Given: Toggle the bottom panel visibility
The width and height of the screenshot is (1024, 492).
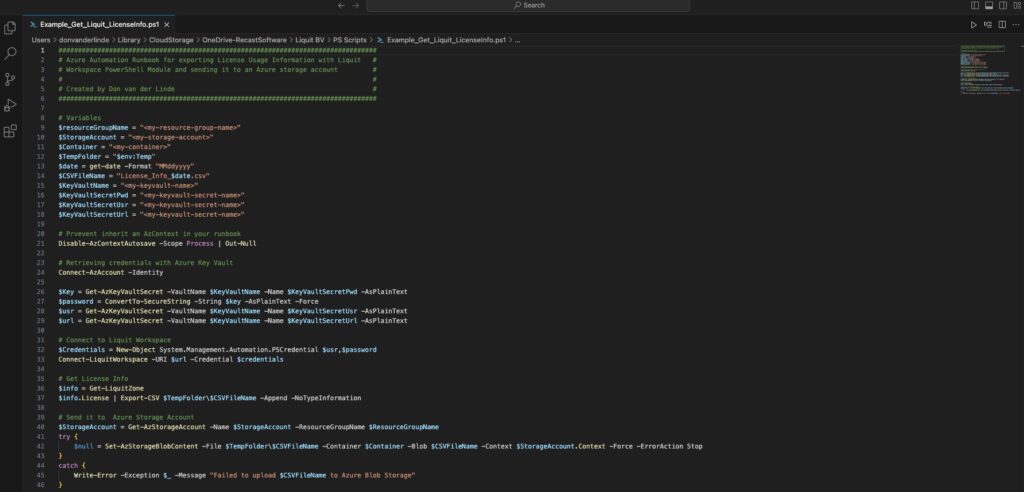Looking at the screenshot, I should pyautogui.click(x=988, y=5).
